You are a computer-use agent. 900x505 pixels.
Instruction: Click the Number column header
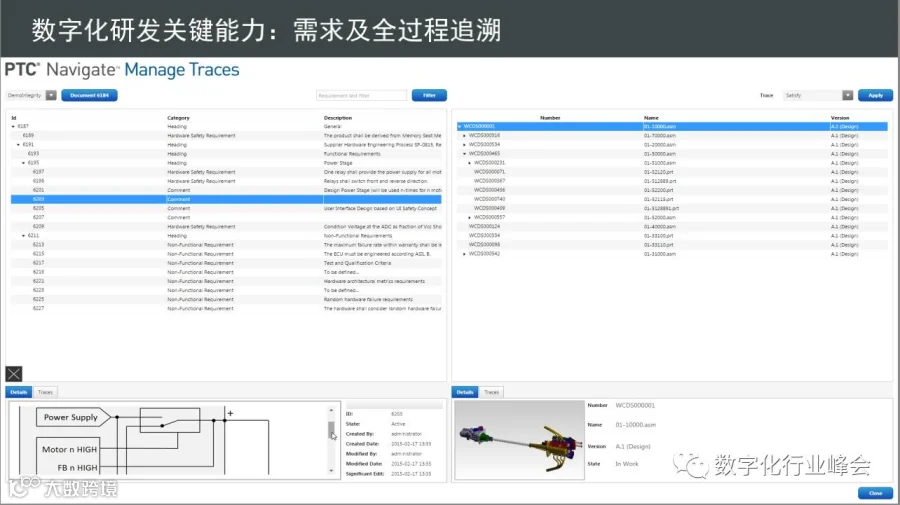550,118
